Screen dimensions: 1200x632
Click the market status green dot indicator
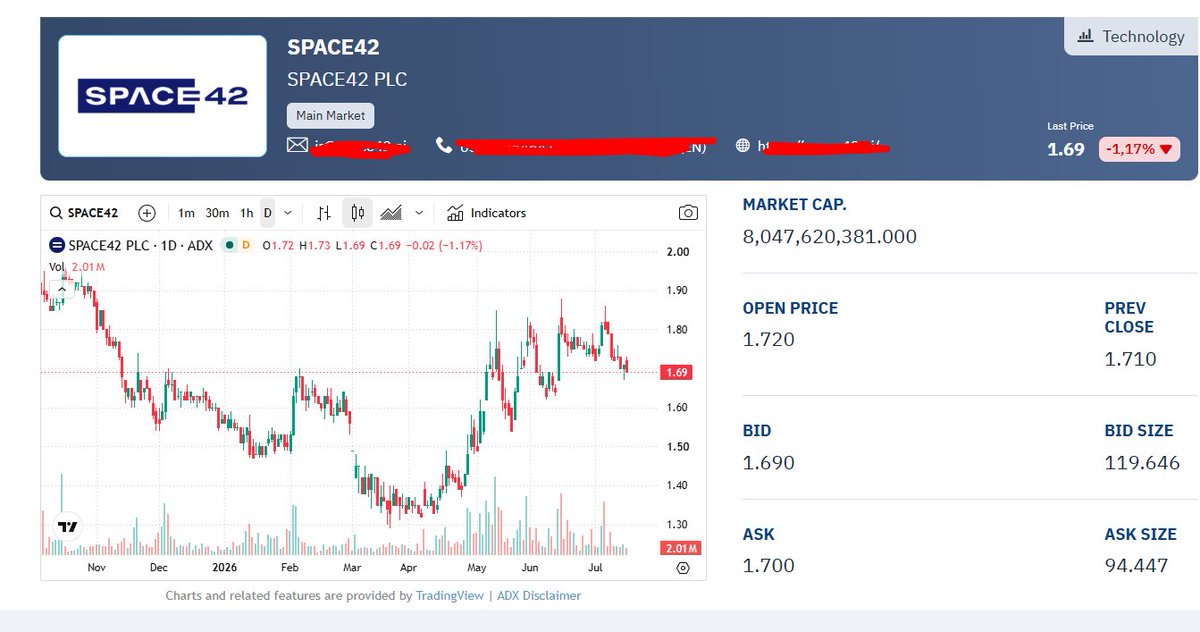click(228, 245)
